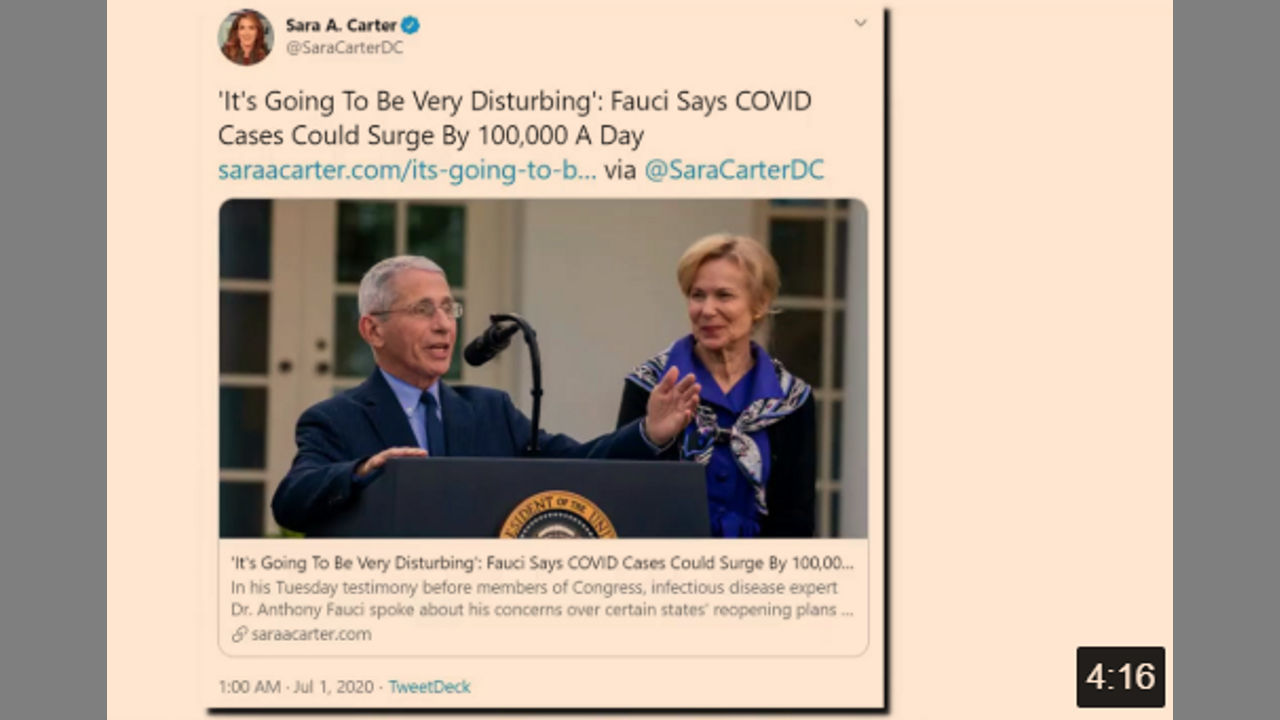Click the microphone in the photo
The height and width of the screenshot is (720, 1280).
492,343
